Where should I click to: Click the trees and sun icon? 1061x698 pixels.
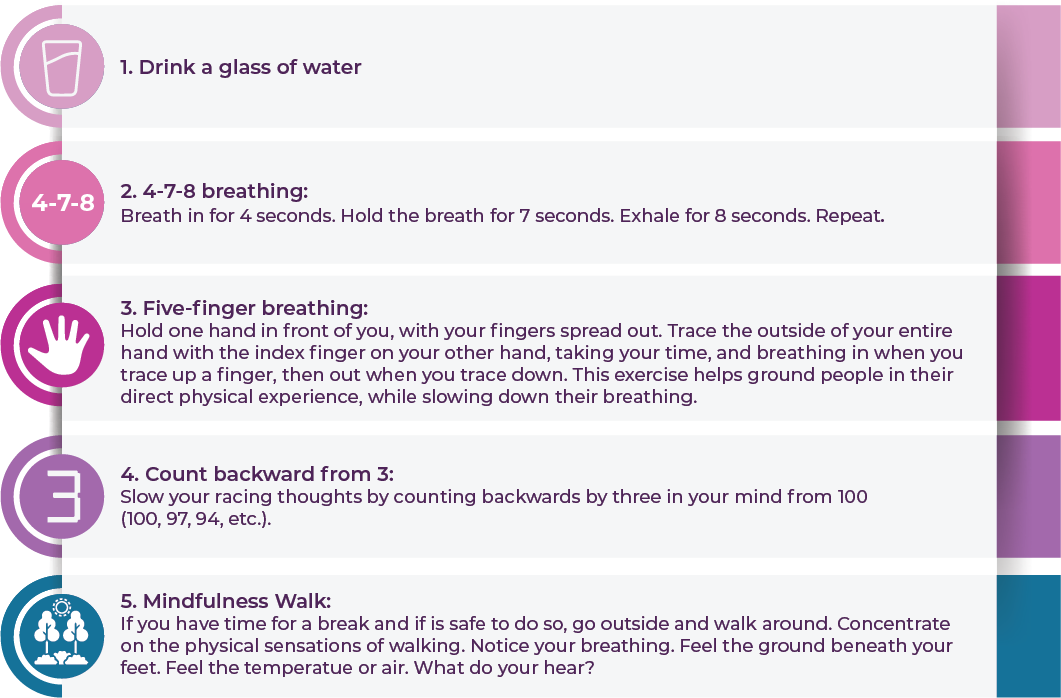coord(62,636)
